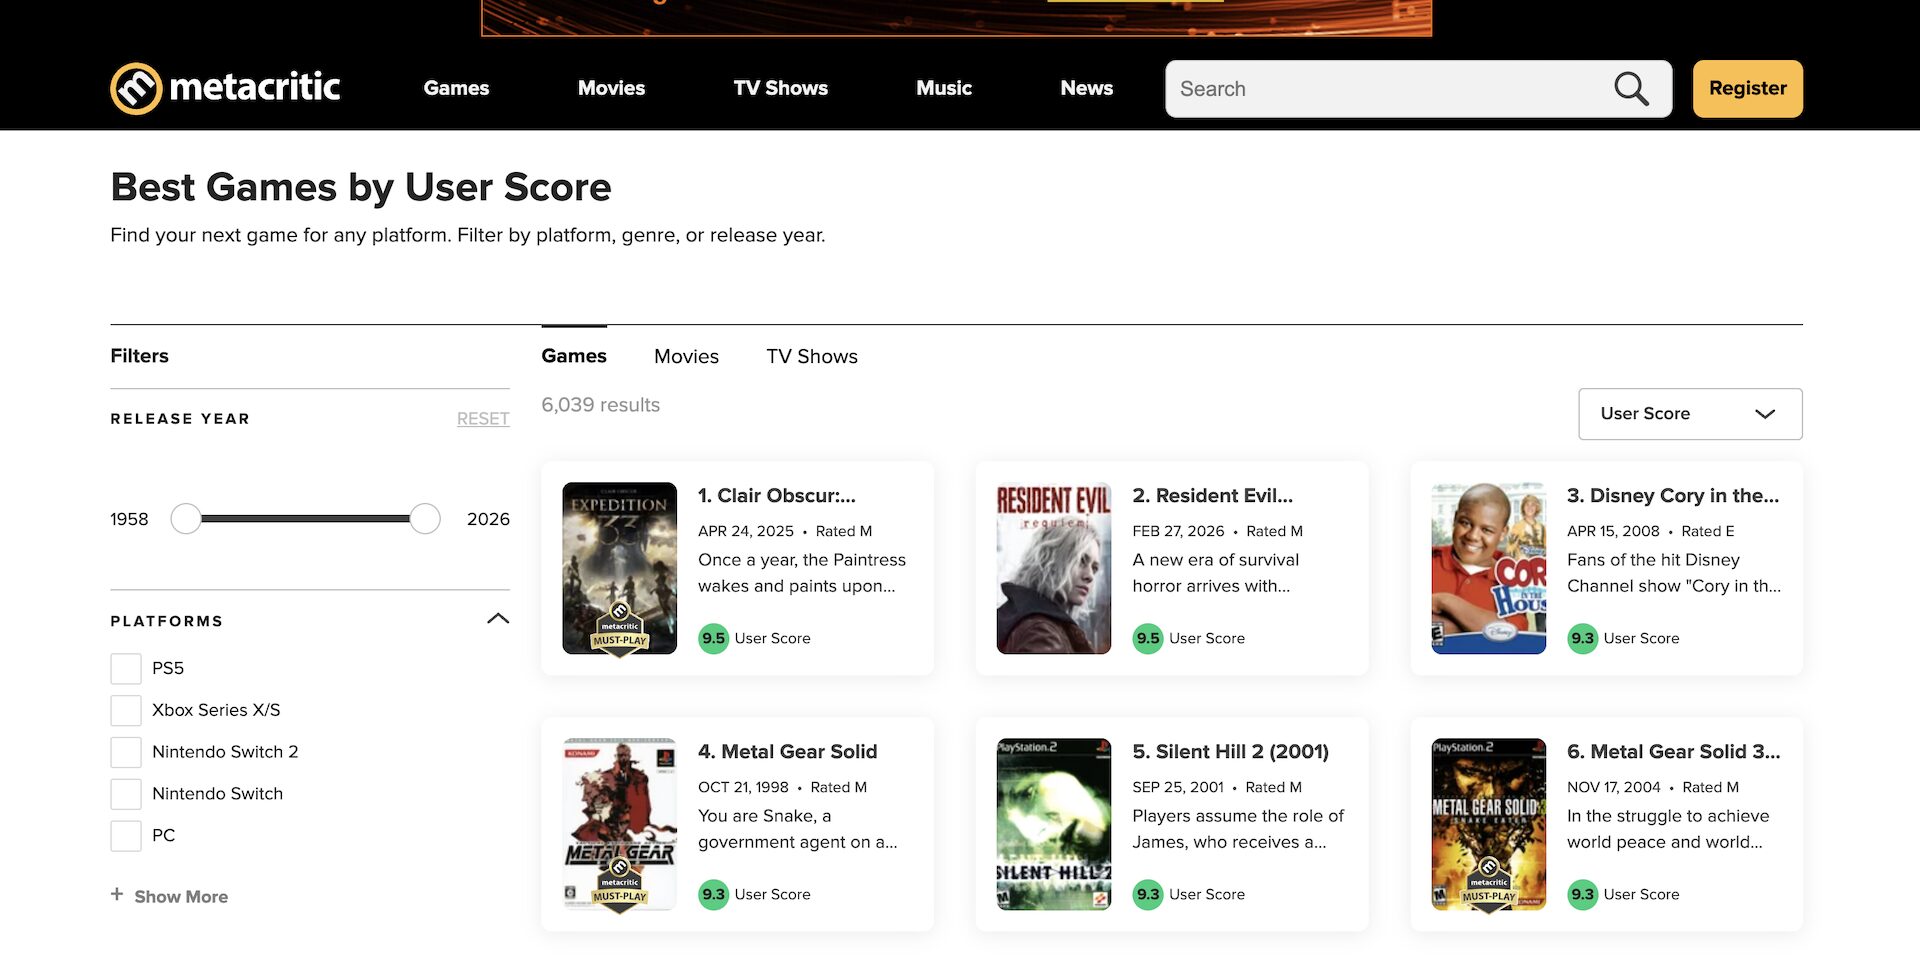Expand platforms list with Show More

(181, 897)
